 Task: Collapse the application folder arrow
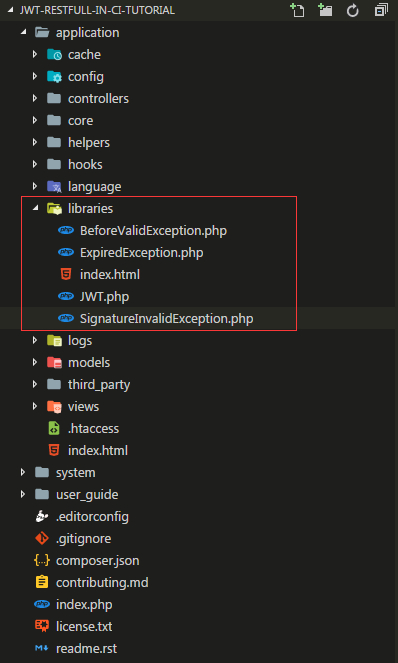click(x=23, y=33)
